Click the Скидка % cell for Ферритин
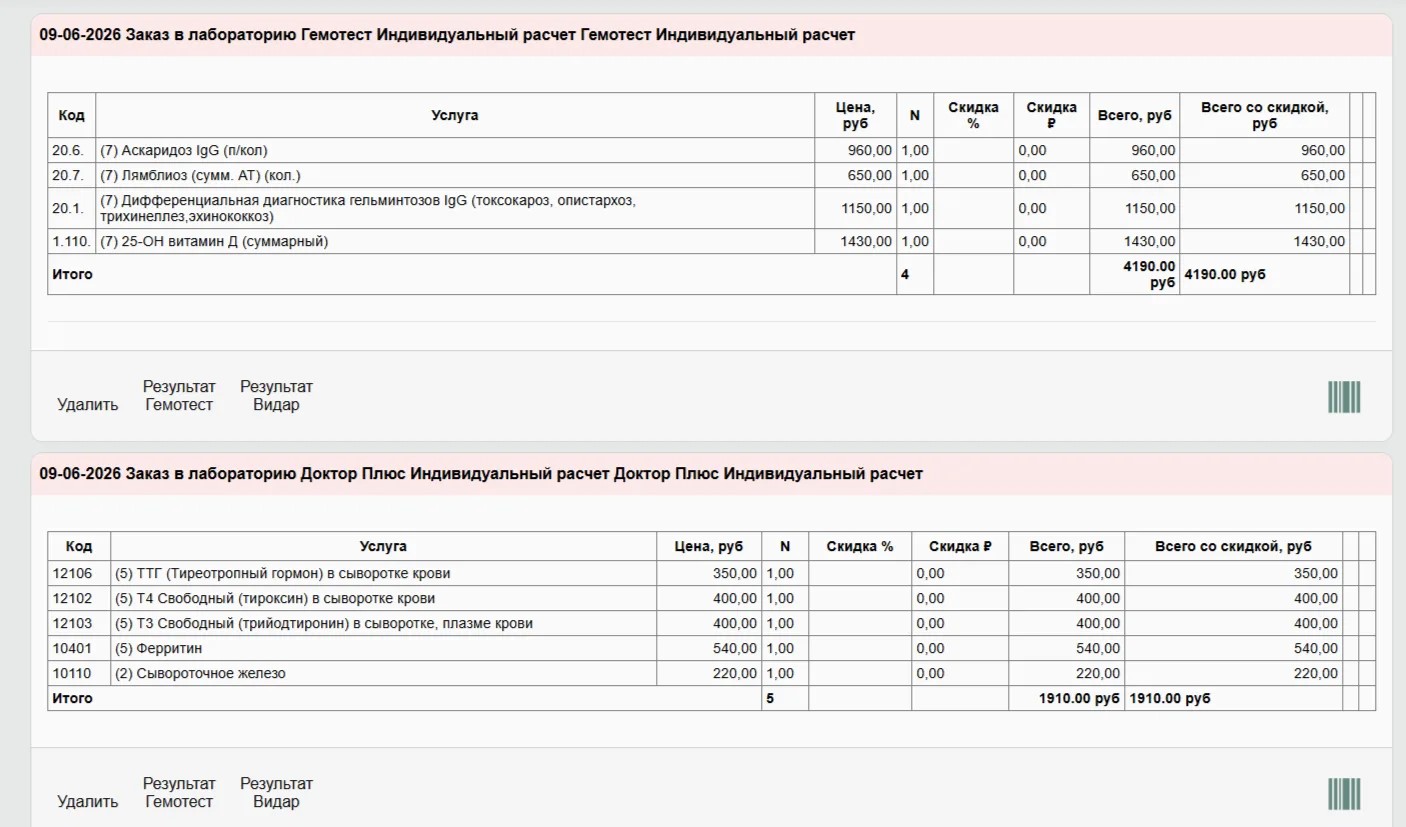 (x=860, y=648)
